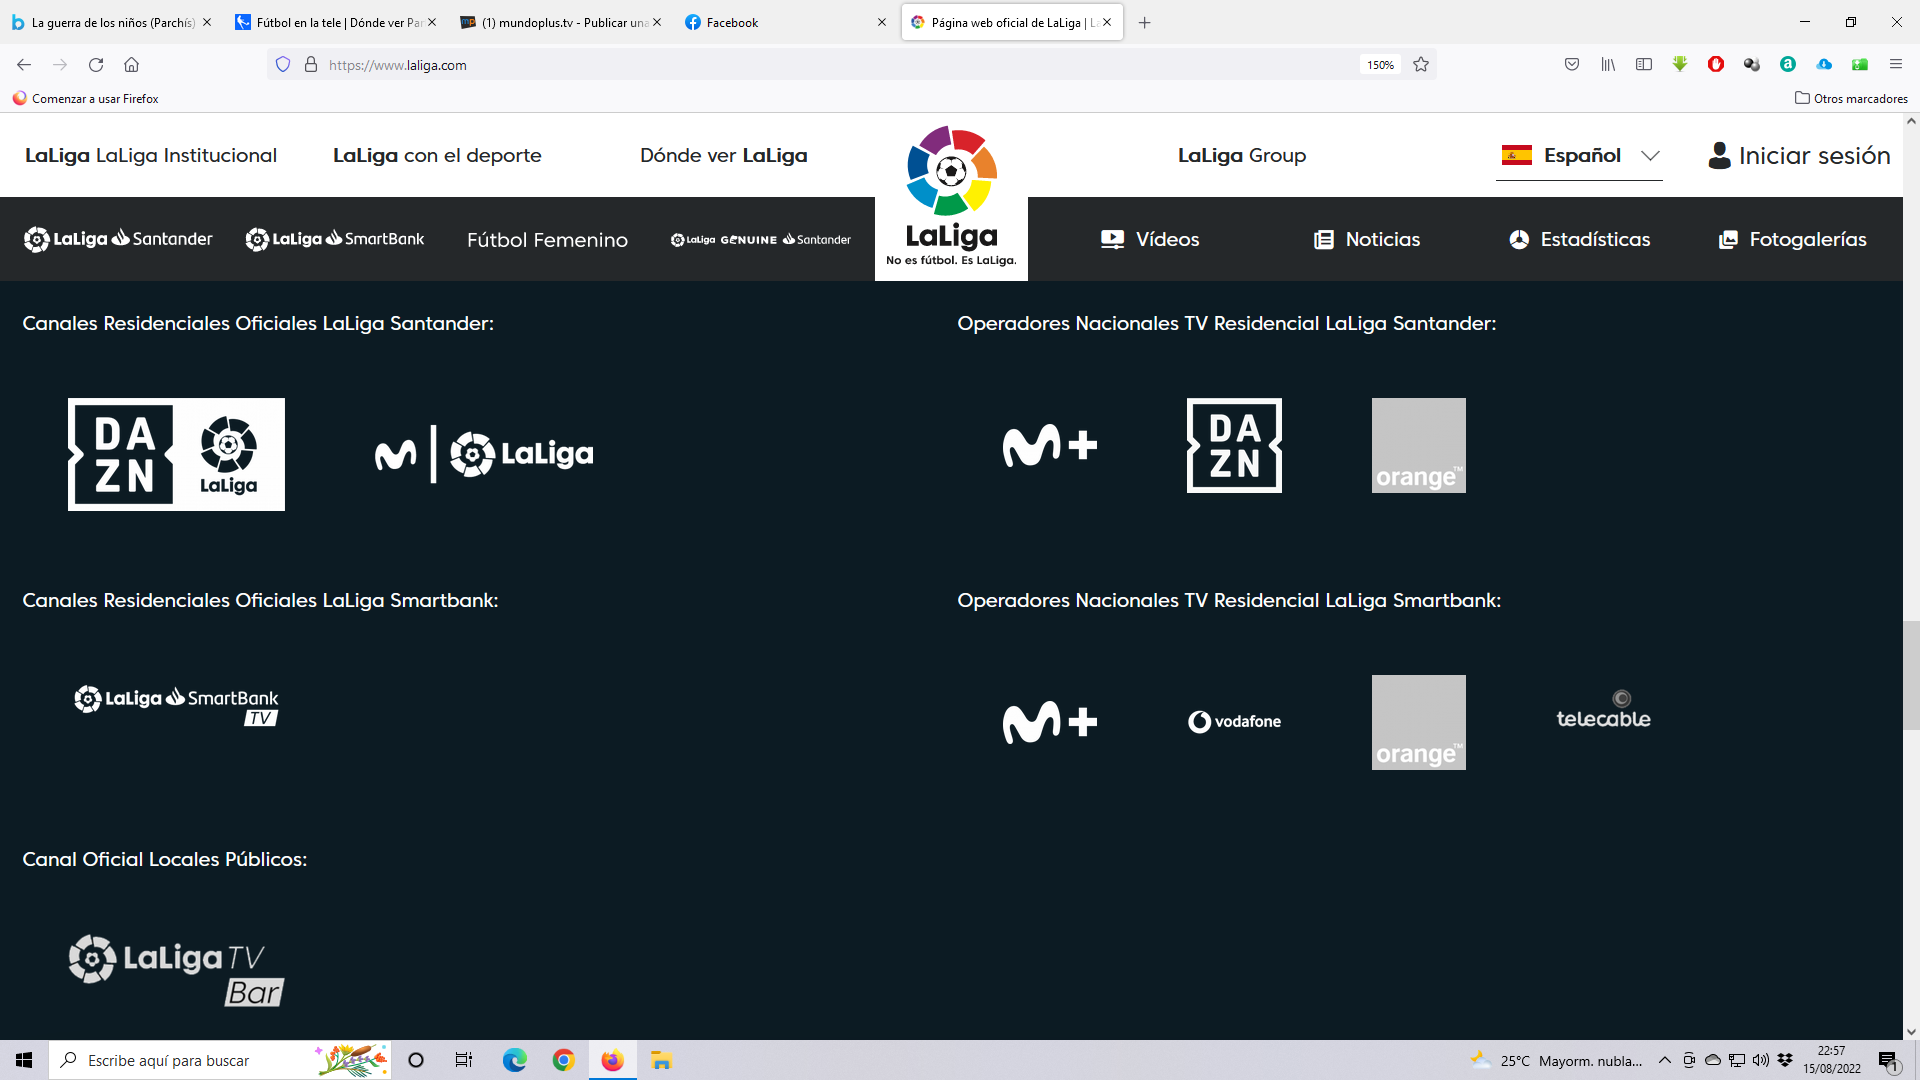Viewport: 1920px width, 1080px height.
Task: Open the LaLiga SmartBank section
Action: [335, 239]
